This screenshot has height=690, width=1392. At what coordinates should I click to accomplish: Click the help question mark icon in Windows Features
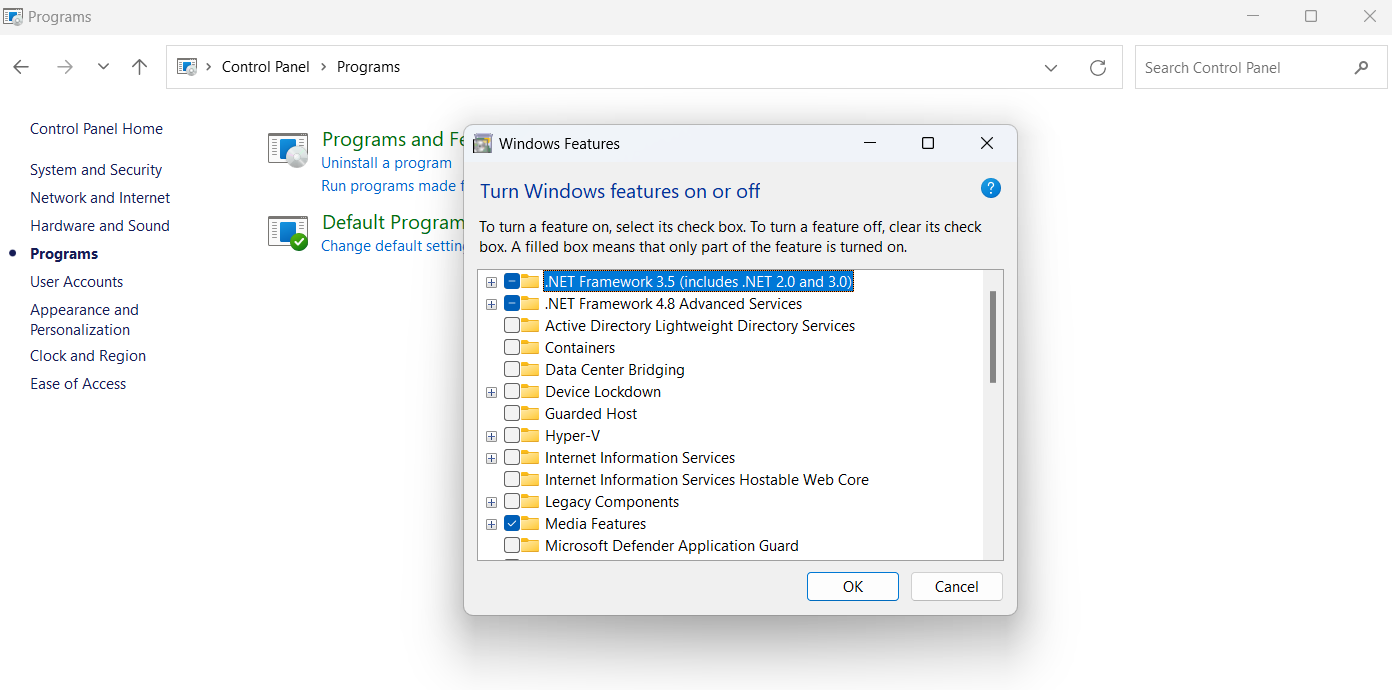click(x=991, y=188)
